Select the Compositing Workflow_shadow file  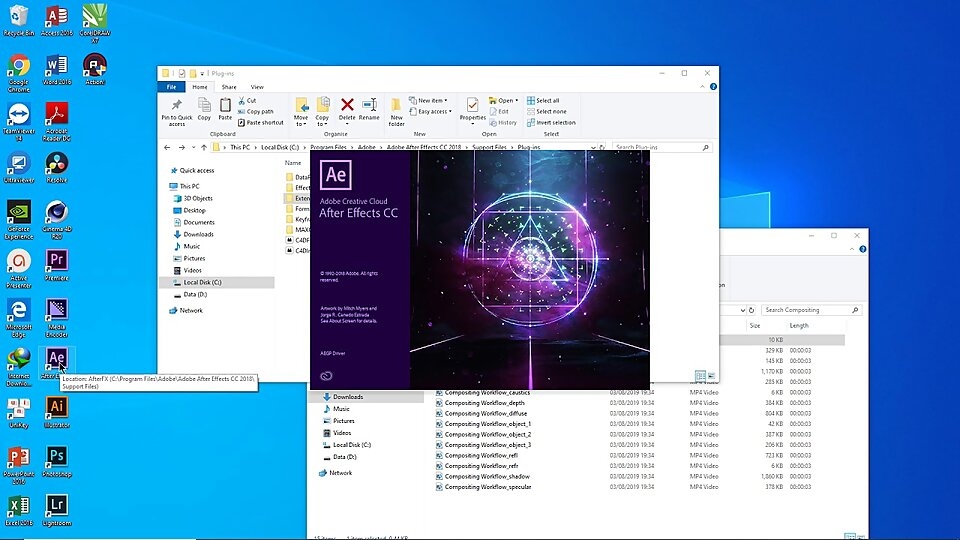tap(482, 476)
